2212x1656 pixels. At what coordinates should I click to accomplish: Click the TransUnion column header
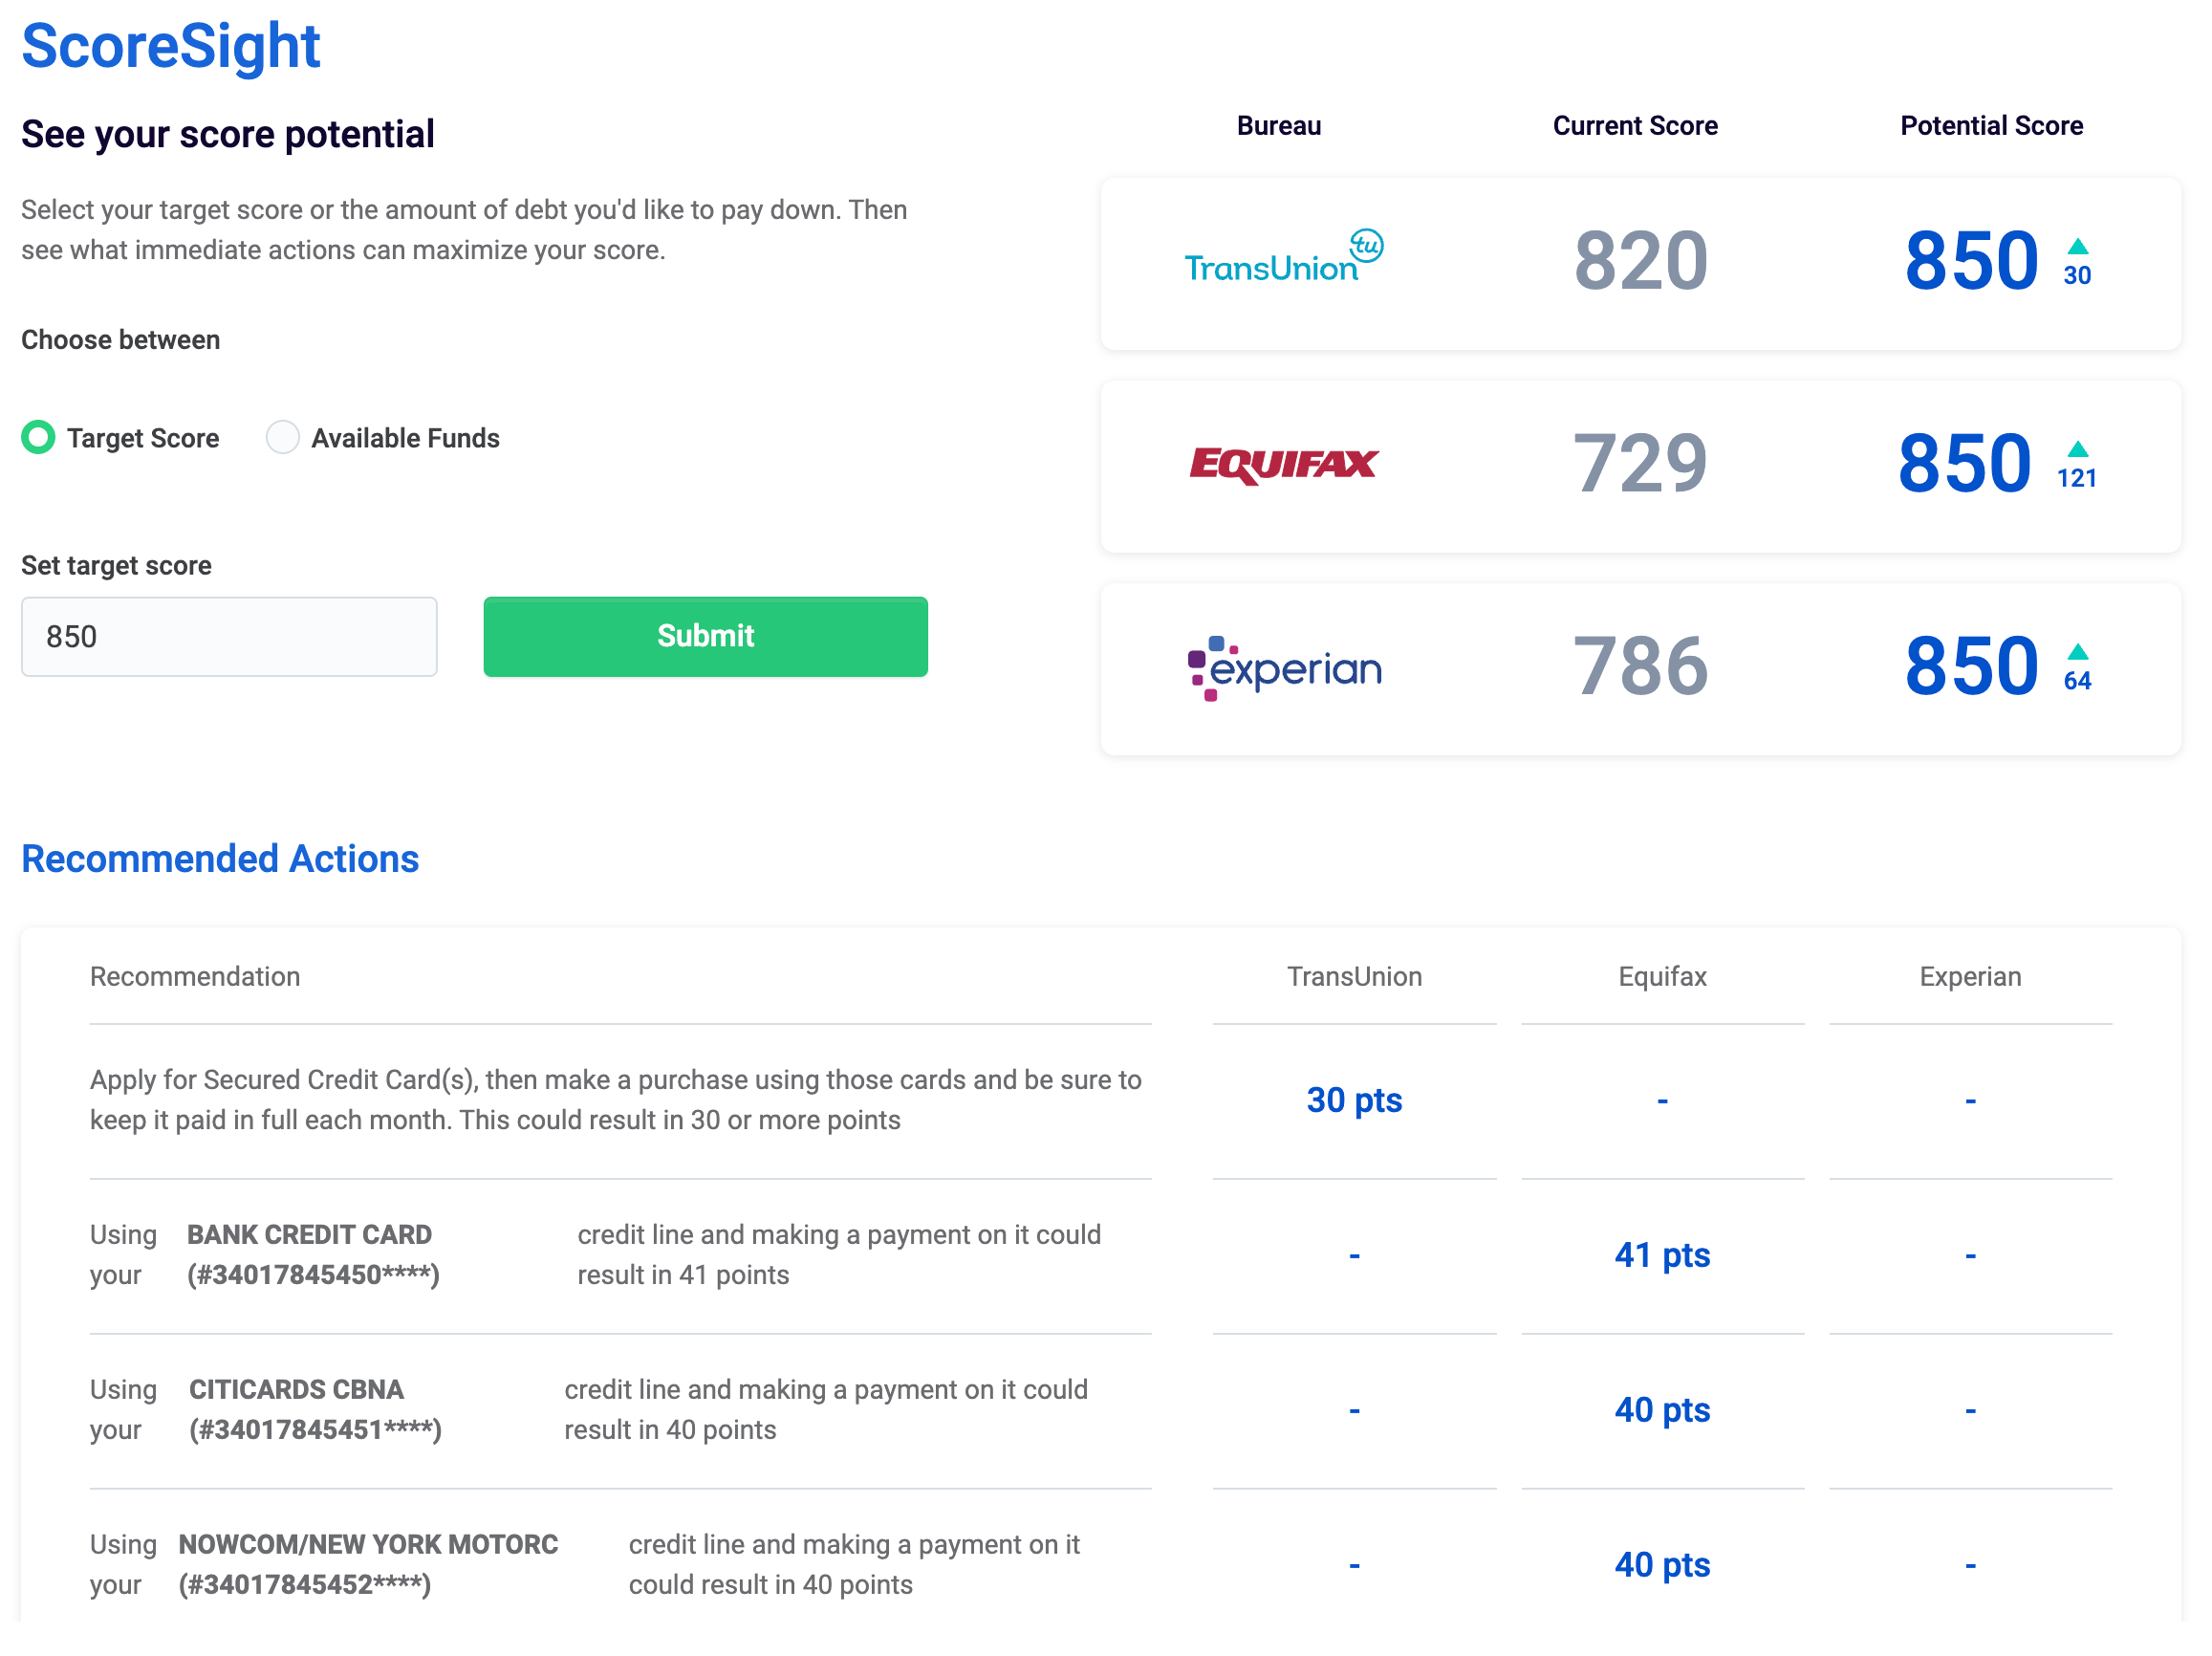(1354, 976)
